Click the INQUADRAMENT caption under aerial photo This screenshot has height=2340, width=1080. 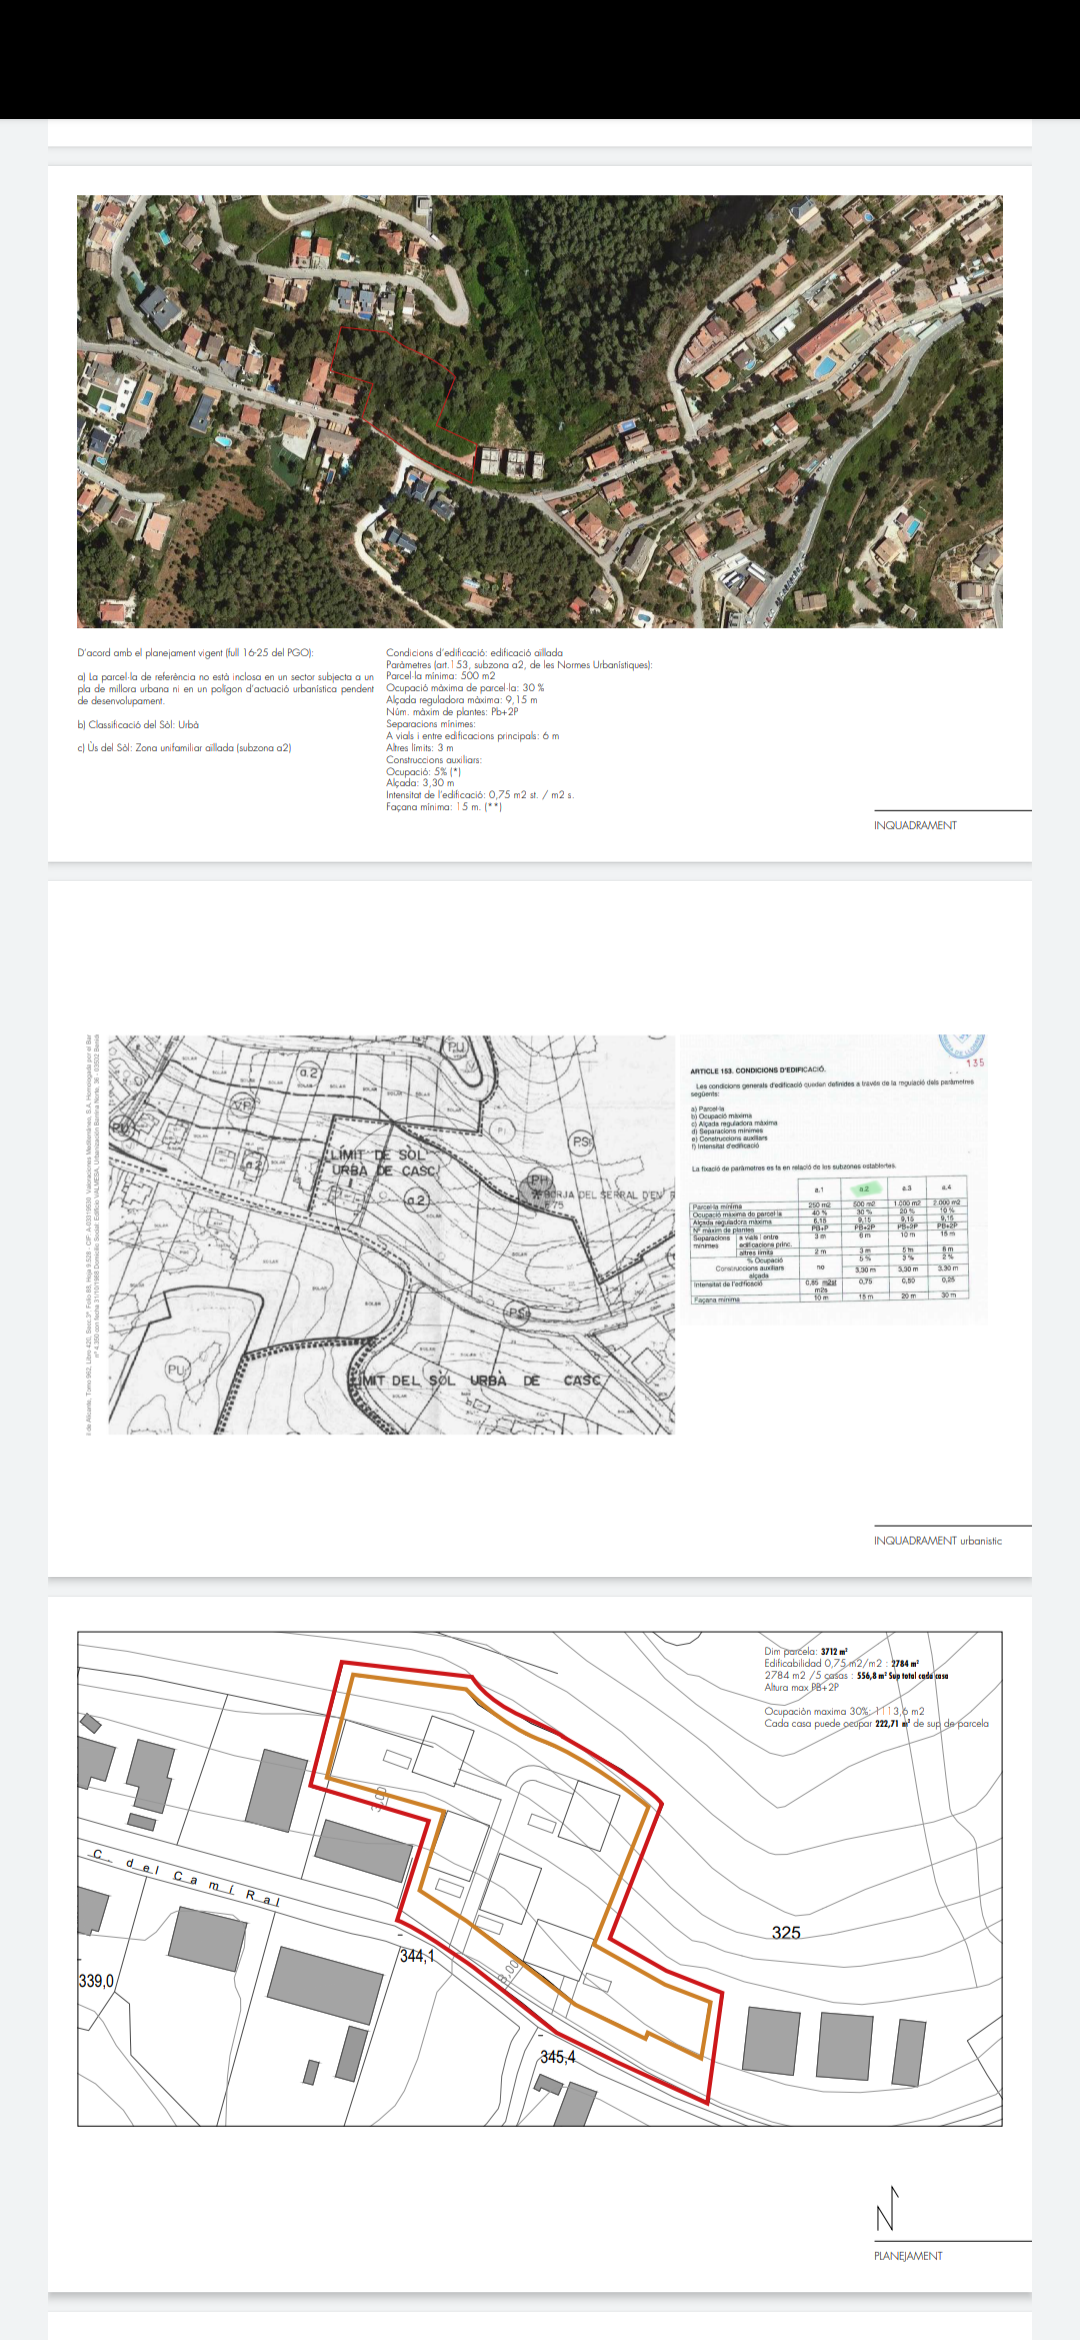click(x=915, y=825)
